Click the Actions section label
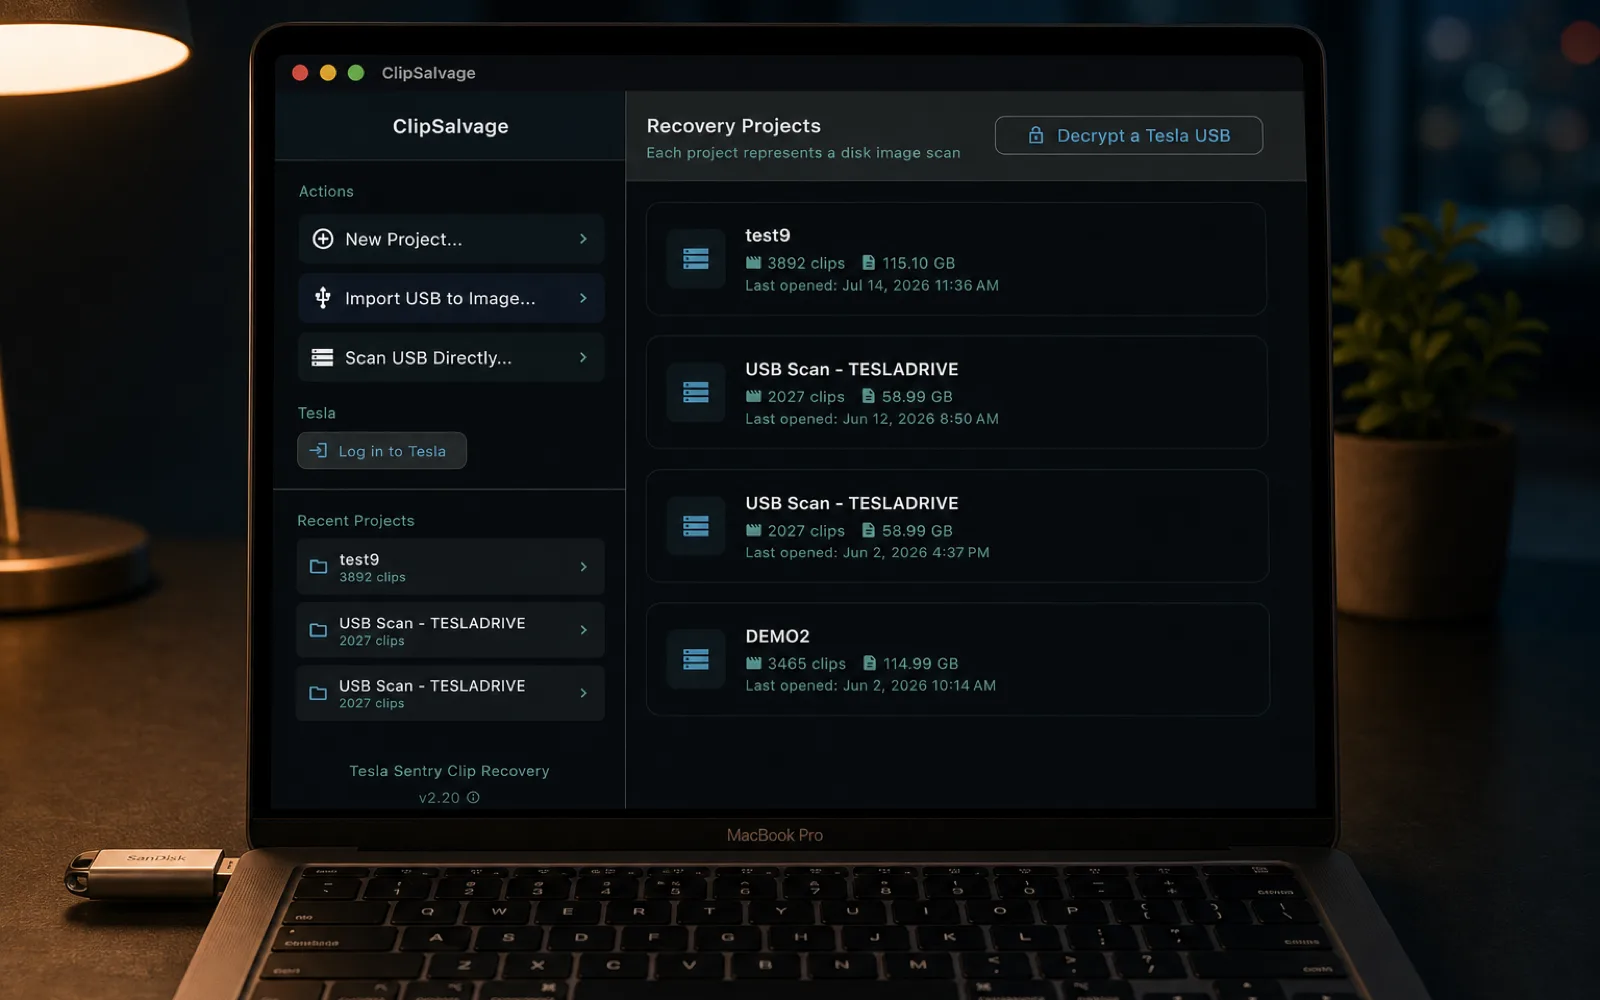1600x1000 pixels. tap(326, 191)
